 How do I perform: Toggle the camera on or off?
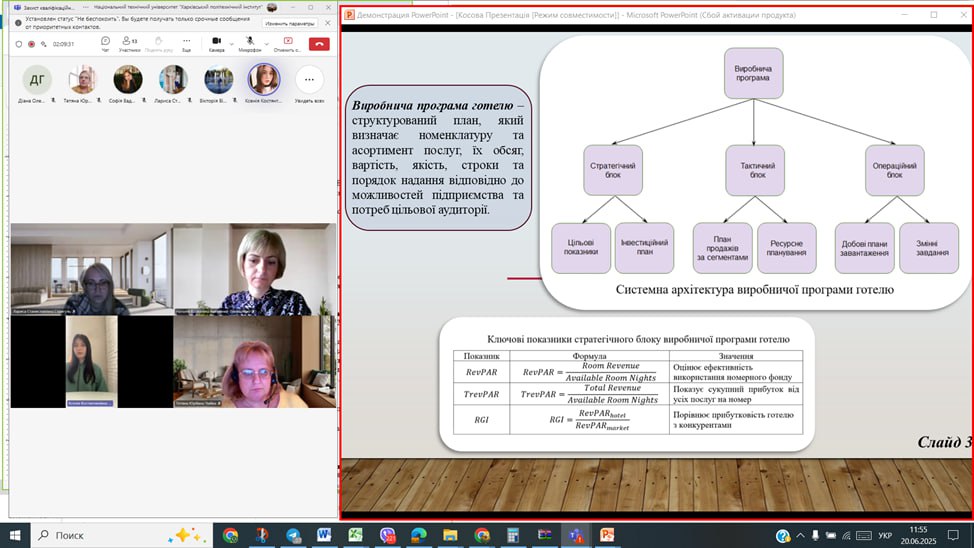click(216, 43)
